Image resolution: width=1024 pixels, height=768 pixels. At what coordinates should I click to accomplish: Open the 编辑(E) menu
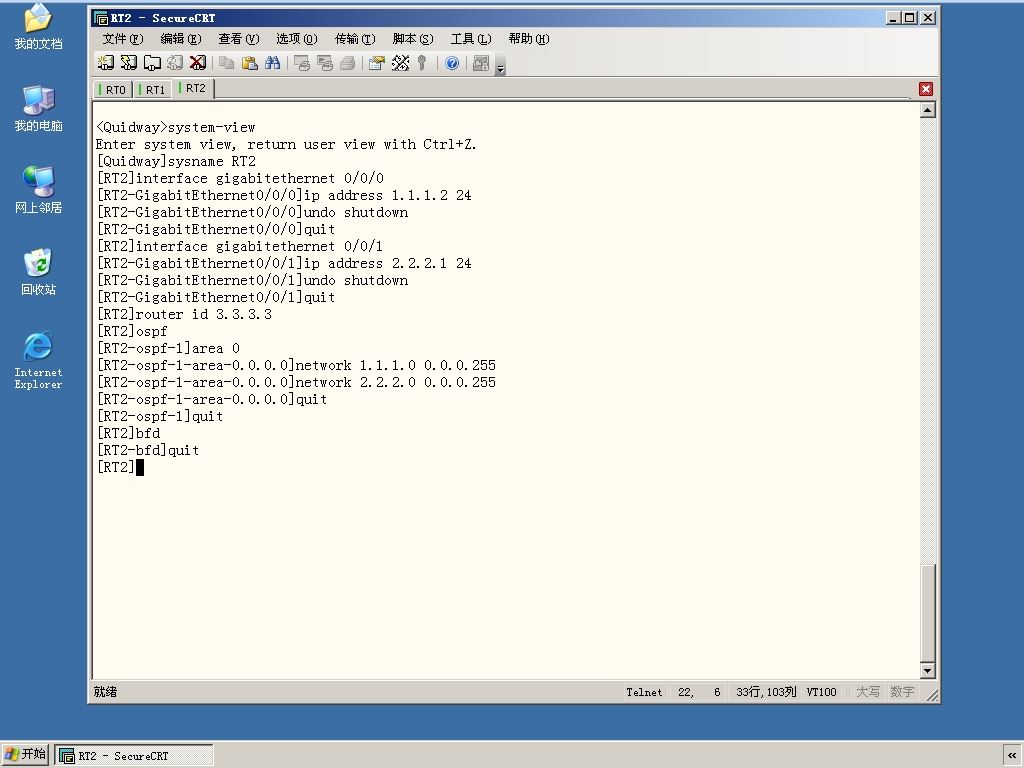point(181,39)
